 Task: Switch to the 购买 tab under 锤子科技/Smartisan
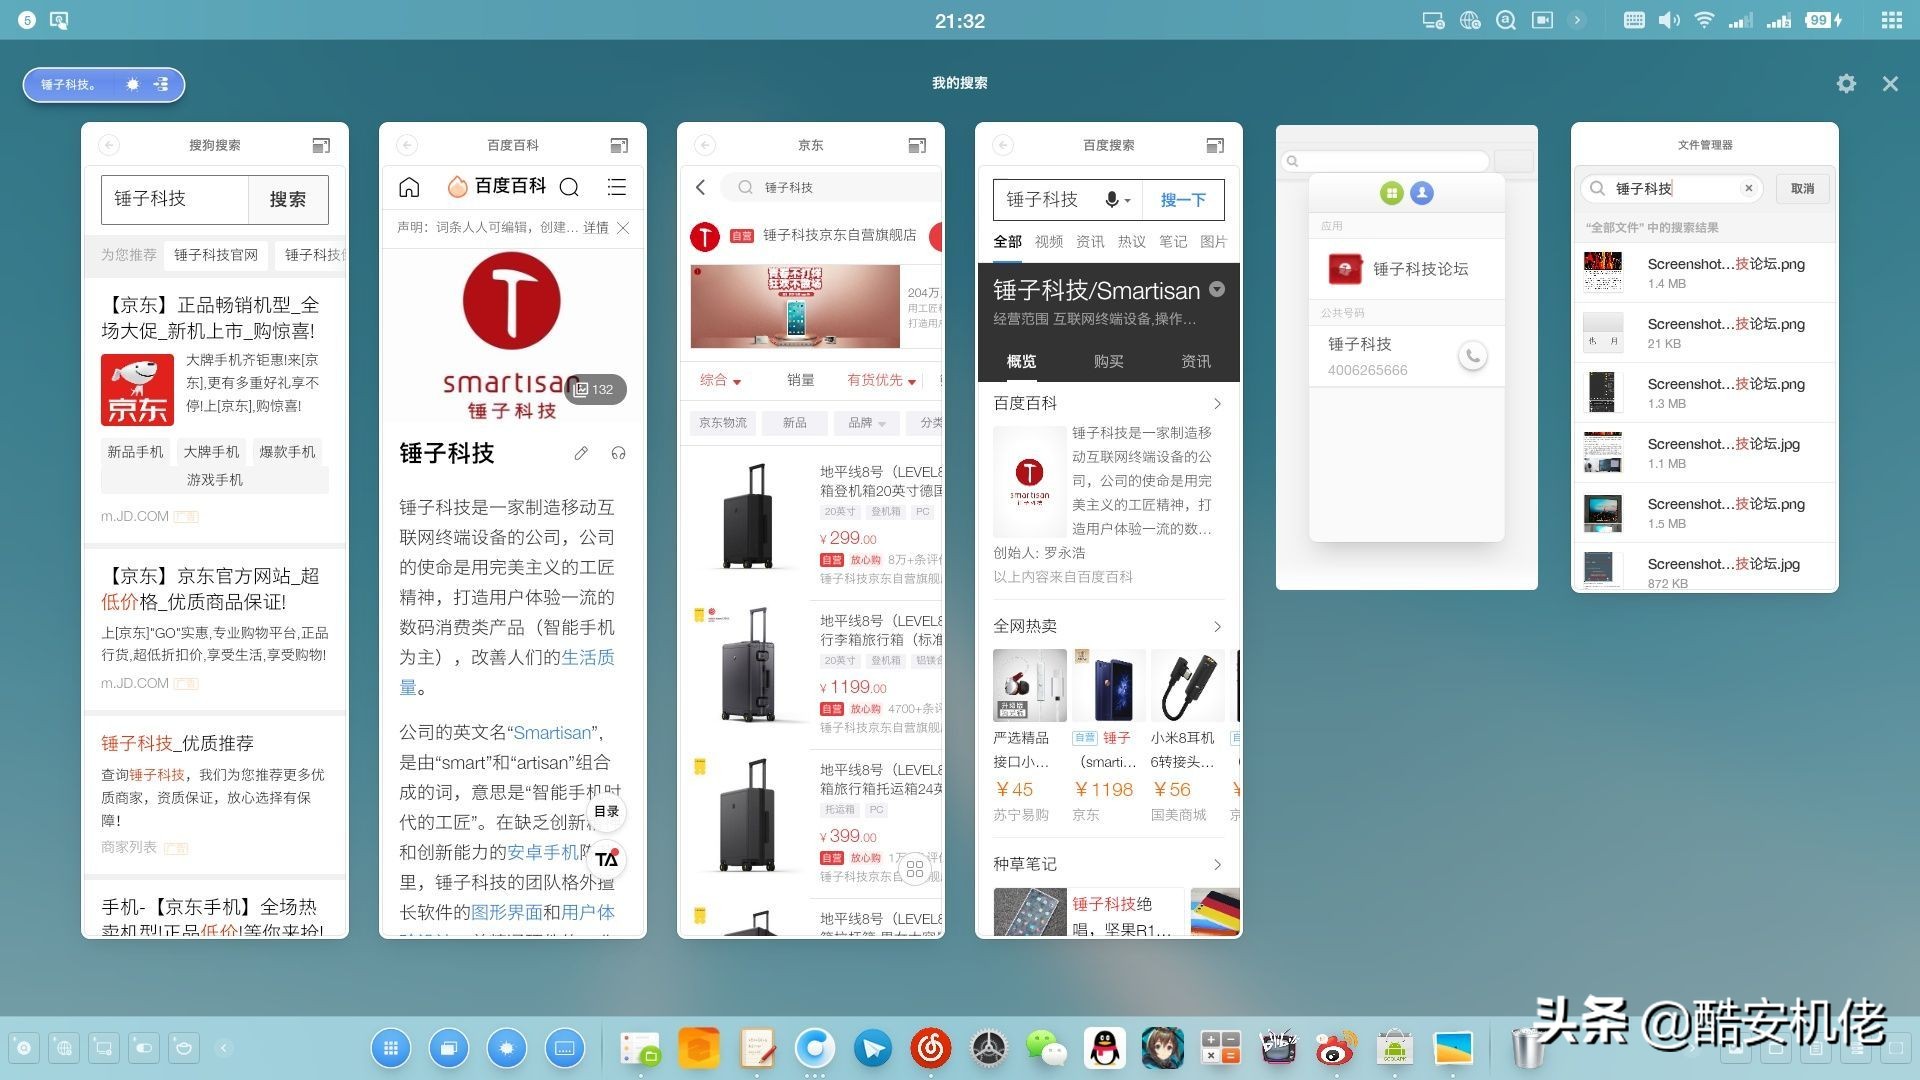pyautogui.click(x=1108, y=361)
